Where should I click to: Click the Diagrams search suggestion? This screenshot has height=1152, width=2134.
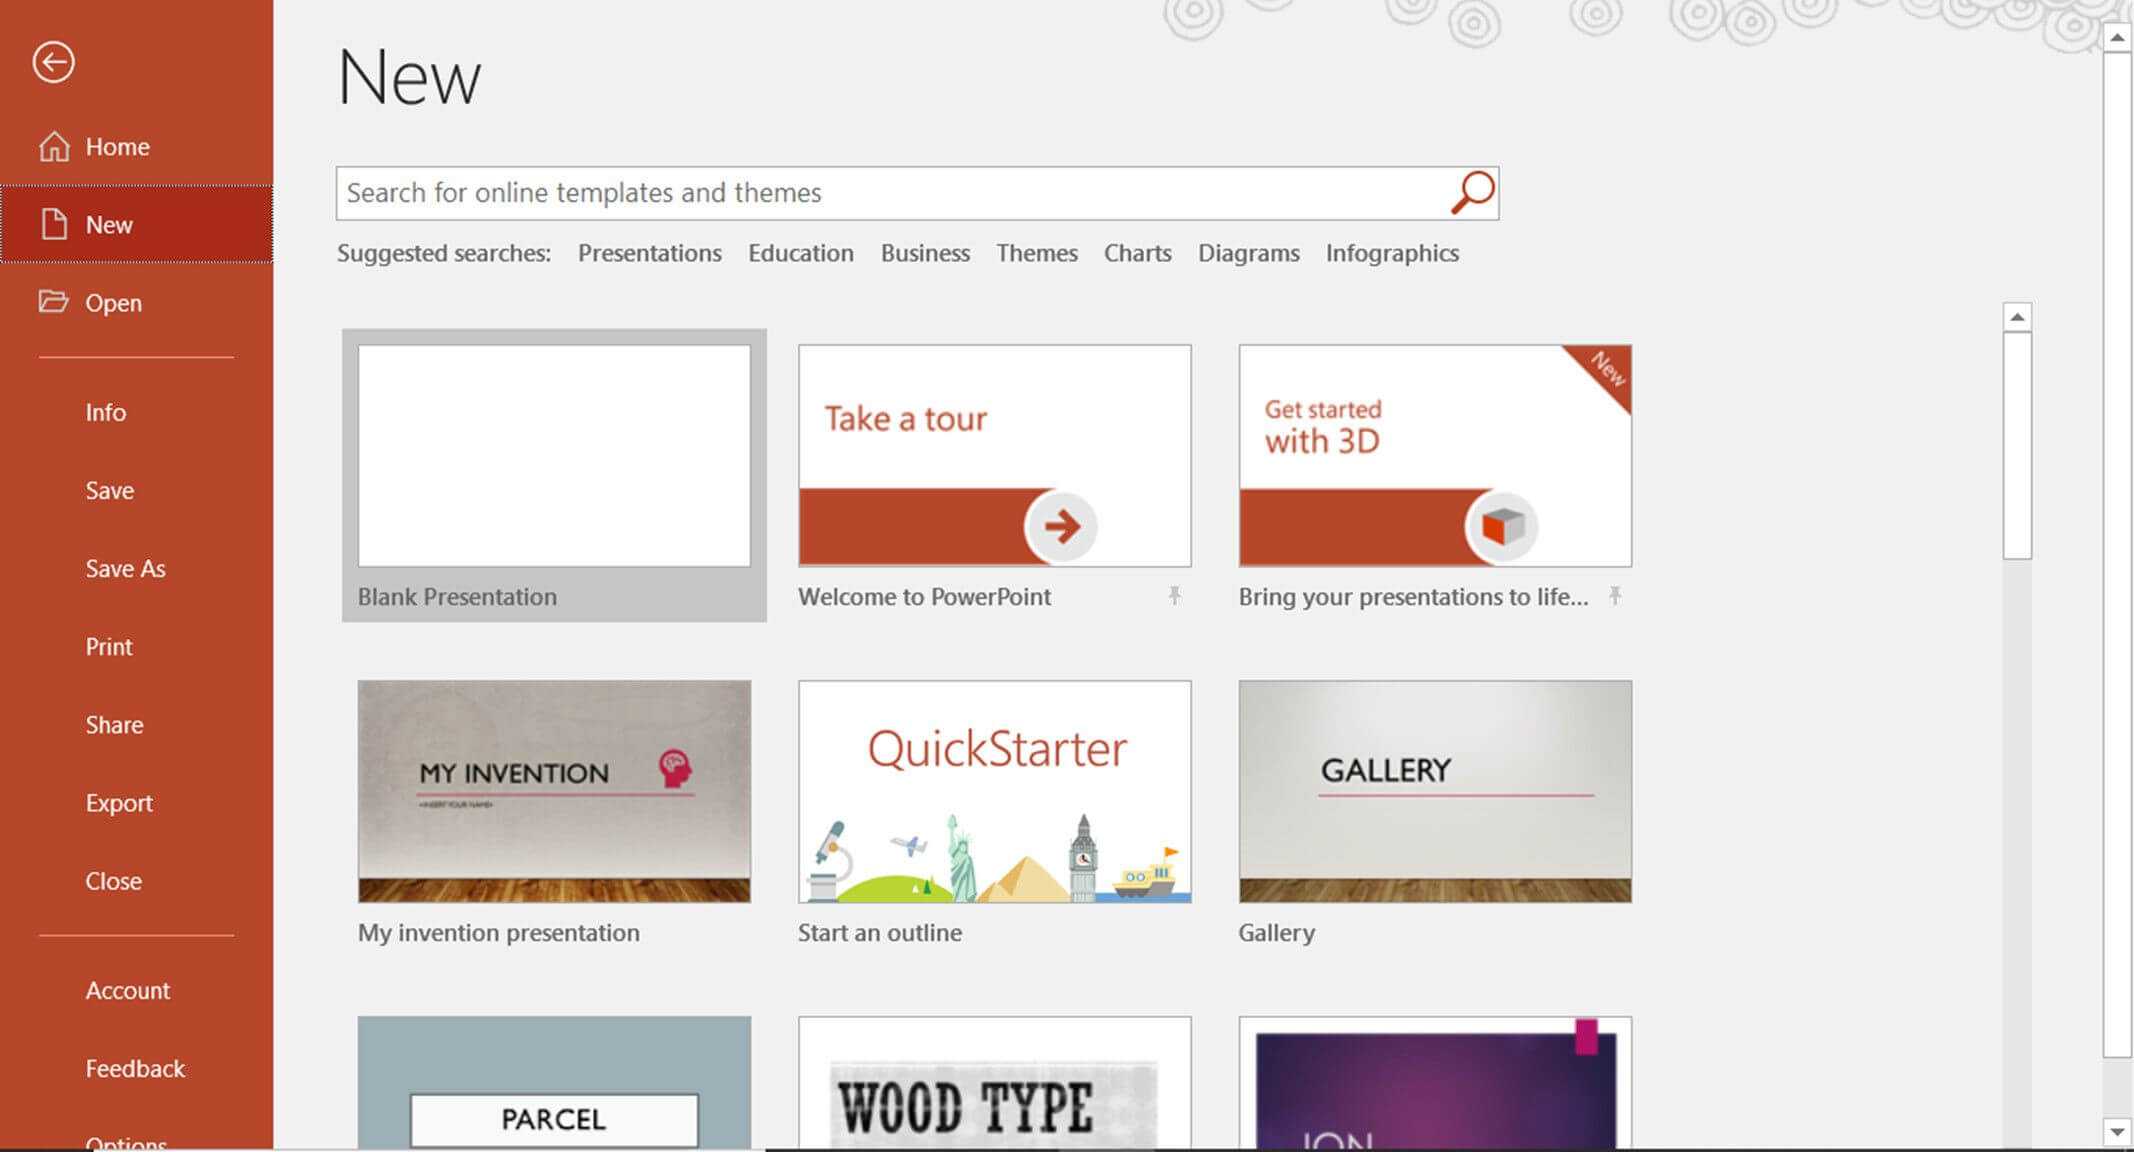pos(1248,253)
